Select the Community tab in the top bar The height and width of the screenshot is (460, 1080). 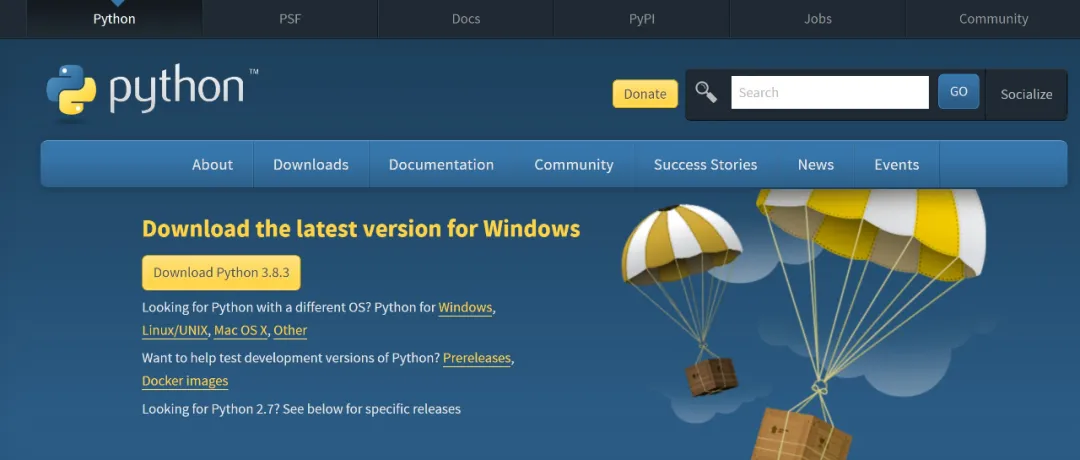coord(993,19)
